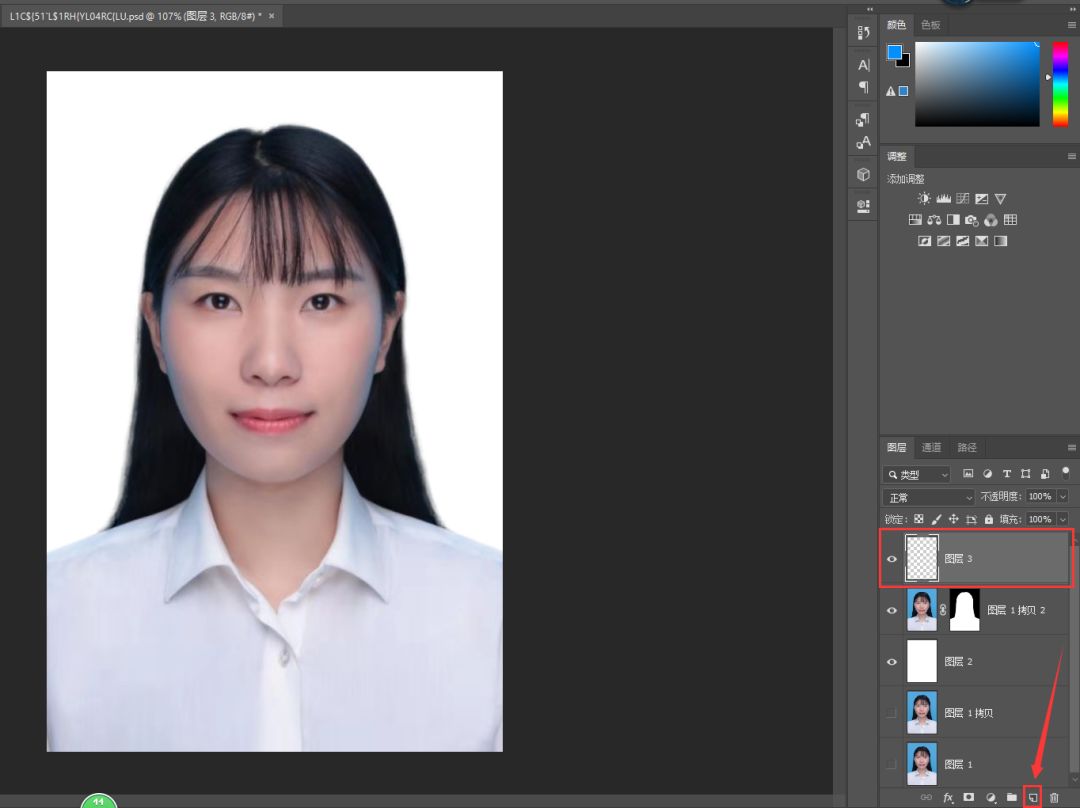This screenshot has width=1080, height=808.
Task: Create a new group using the folder icon
Action: click(1012, 797)
